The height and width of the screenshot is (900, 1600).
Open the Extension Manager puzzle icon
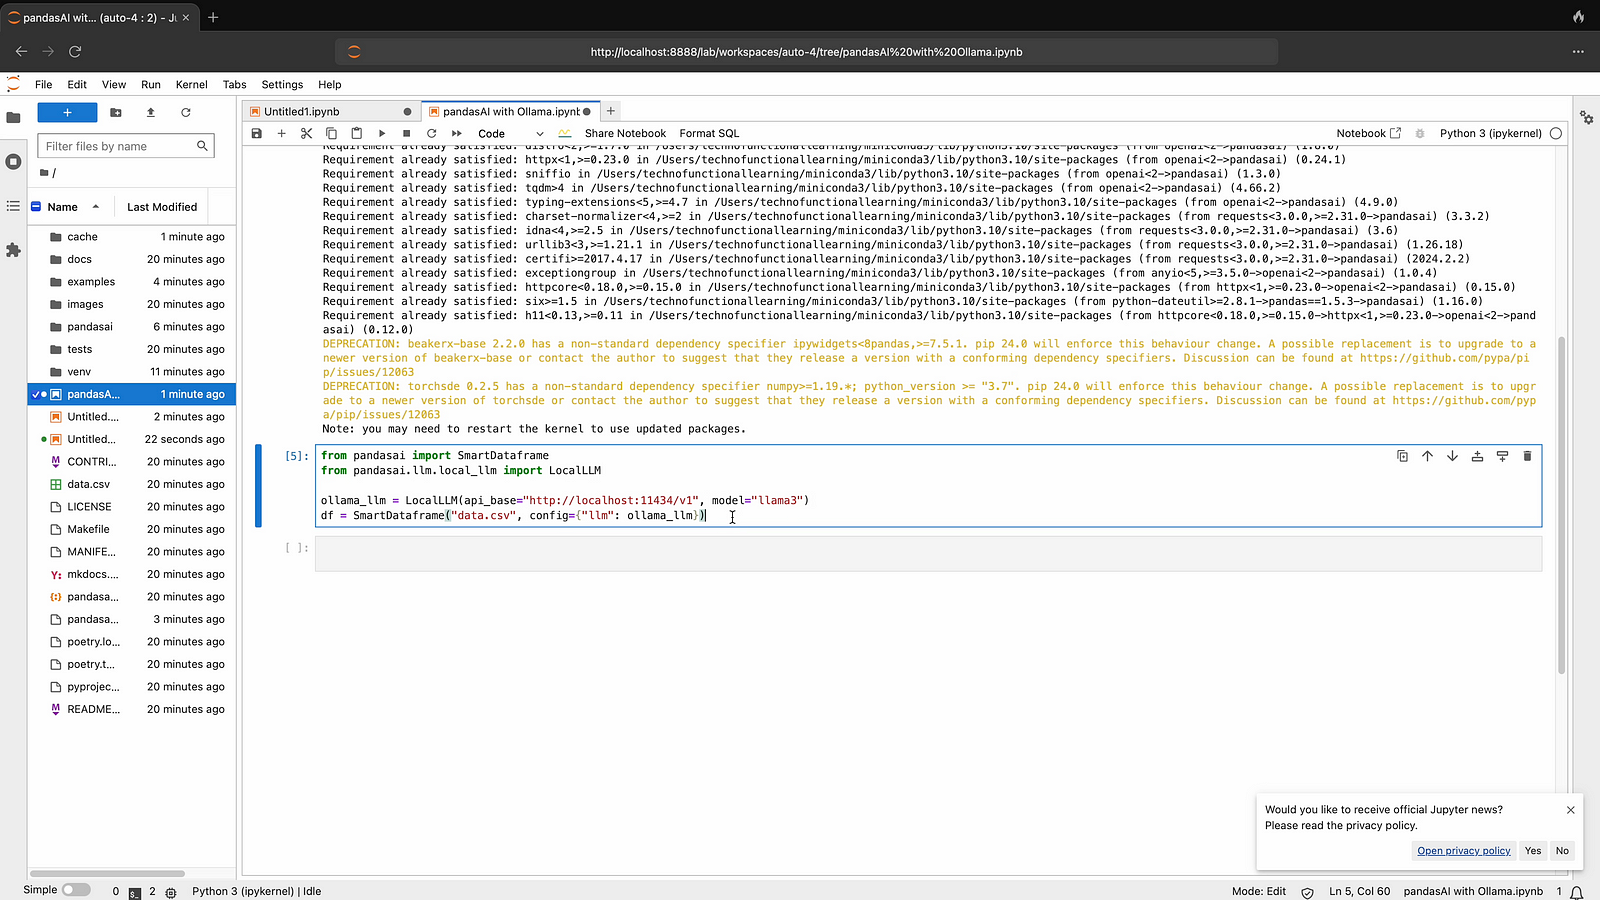[13, 250]
